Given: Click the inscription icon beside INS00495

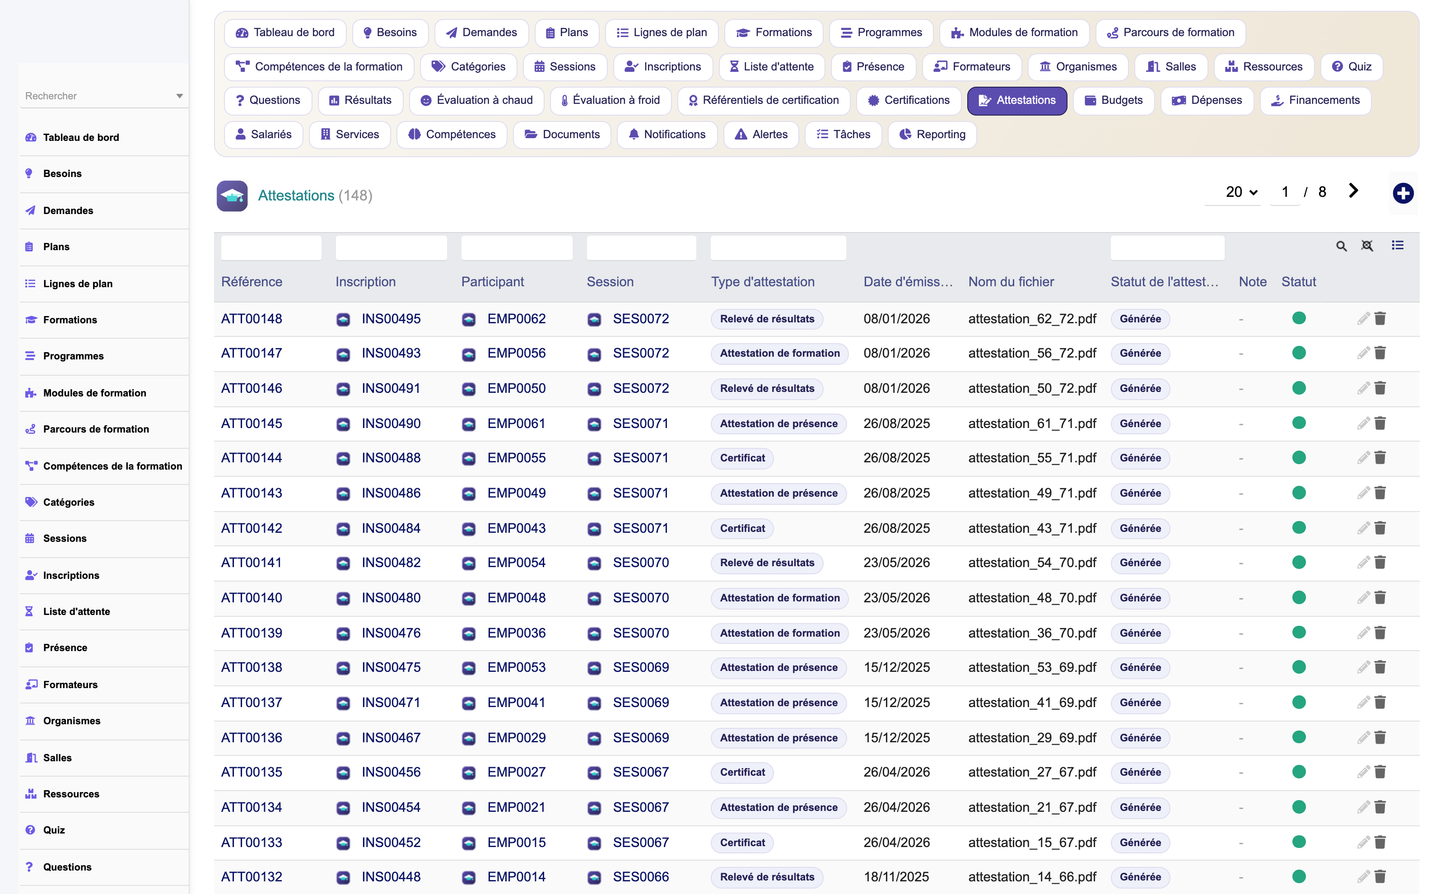Looking at the screenshot, I should 343,319.
